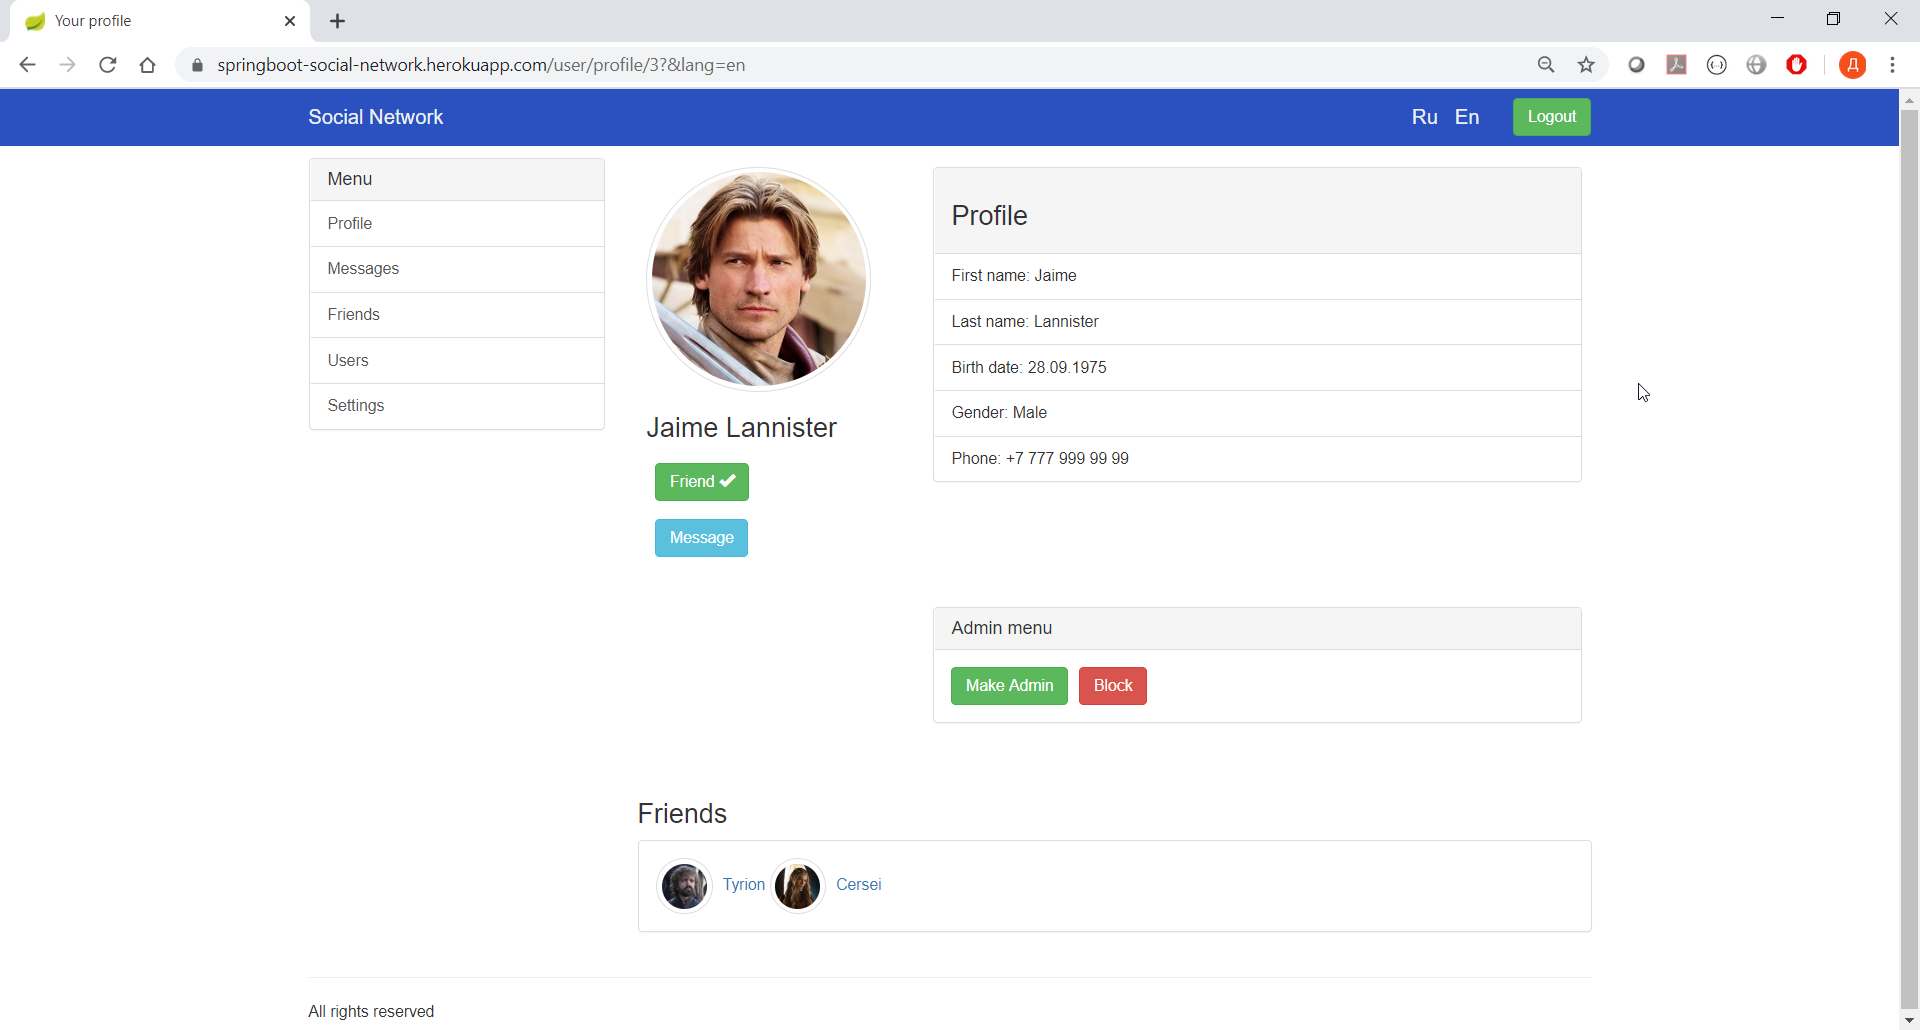Viewport: 1920px width, 1030px height.
Task: Open Messages in the sidebar menu
Action: (x=457, y=269)
